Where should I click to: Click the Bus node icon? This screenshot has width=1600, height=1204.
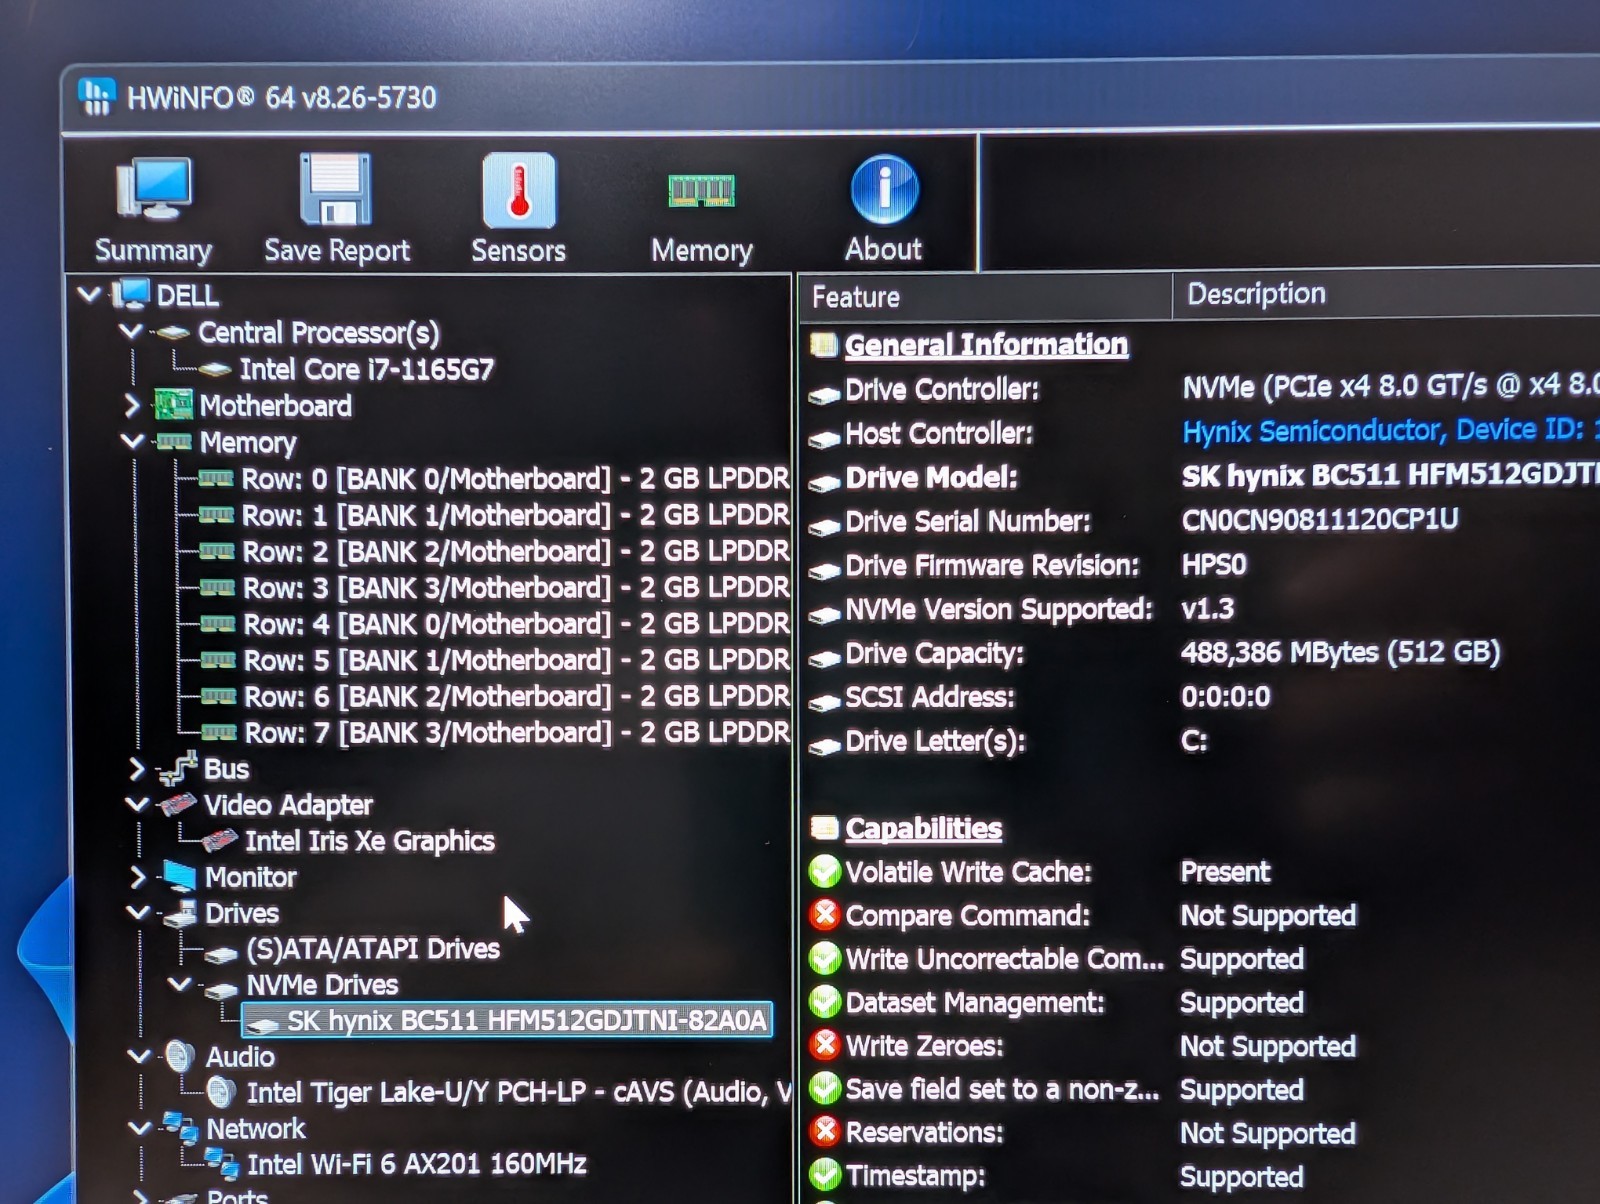click(178, 768)
